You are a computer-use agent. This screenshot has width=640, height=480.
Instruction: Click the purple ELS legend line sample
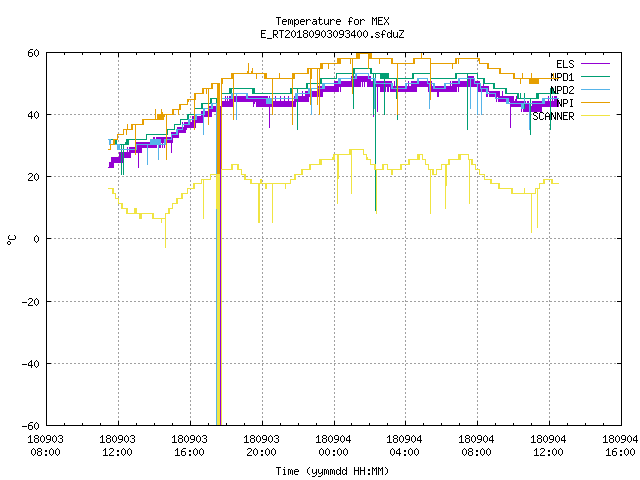pos(595,64)
